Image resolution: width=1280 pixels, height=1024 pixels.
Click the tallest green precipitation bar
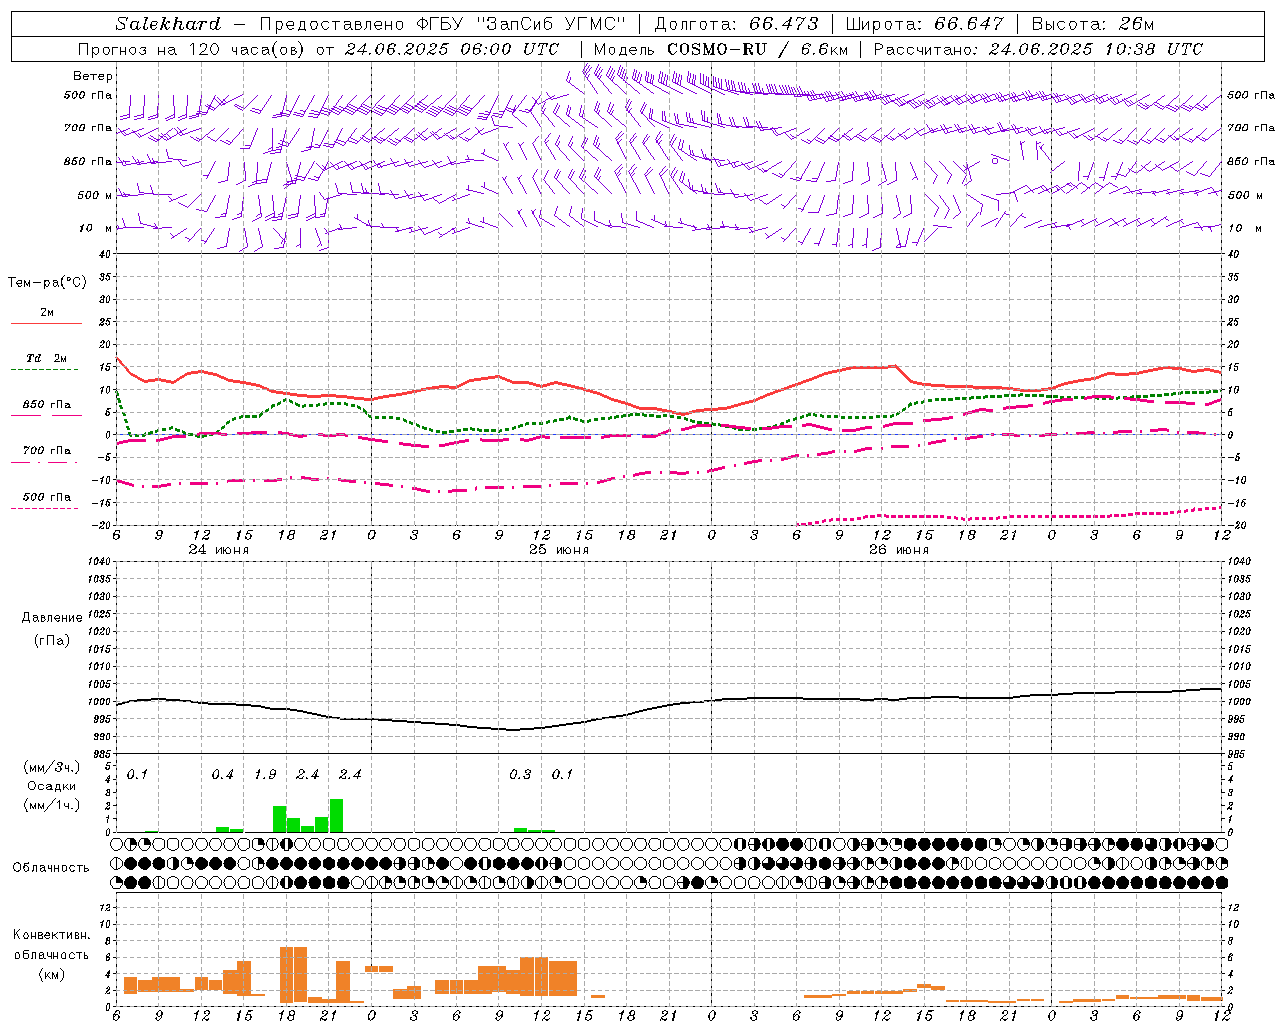[336, 815]
